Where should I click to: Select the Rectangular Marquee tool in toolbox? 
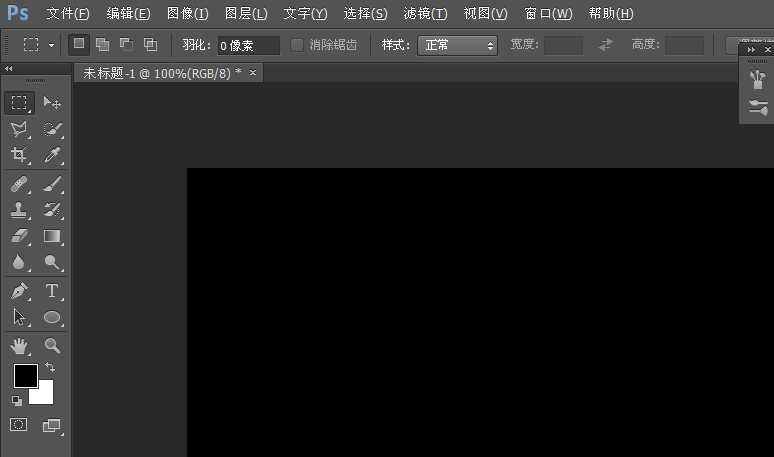pos(19,103)
